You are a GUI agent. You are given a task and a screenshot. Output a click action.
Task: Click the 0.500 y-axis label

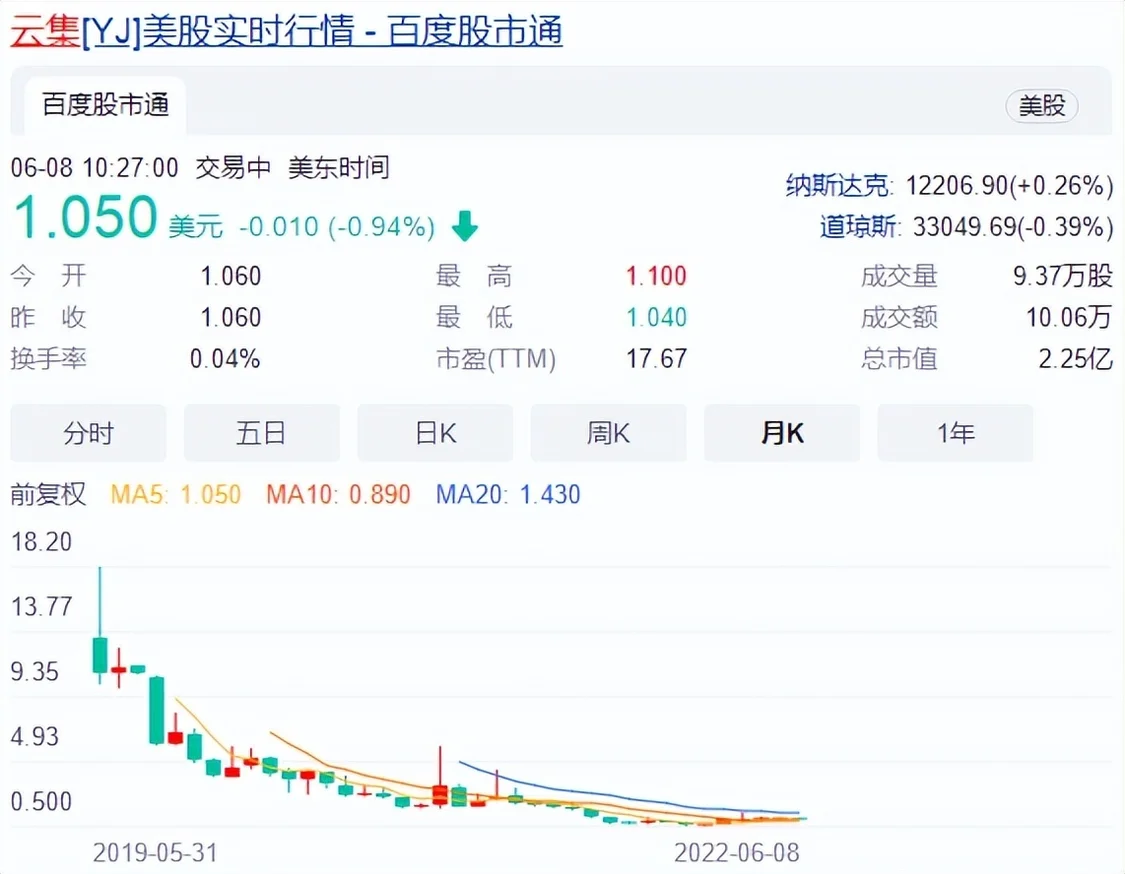[x=42, y=802]
